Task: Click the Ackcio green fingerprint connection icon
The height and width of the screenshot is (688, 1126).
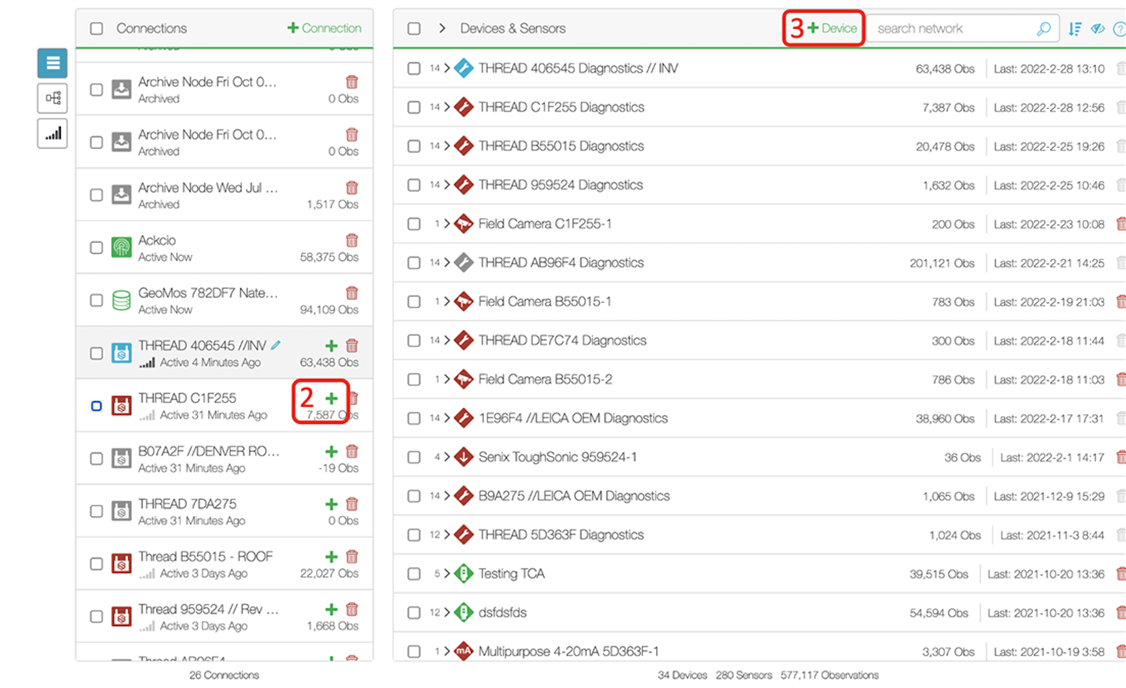Action: (121, 248)
